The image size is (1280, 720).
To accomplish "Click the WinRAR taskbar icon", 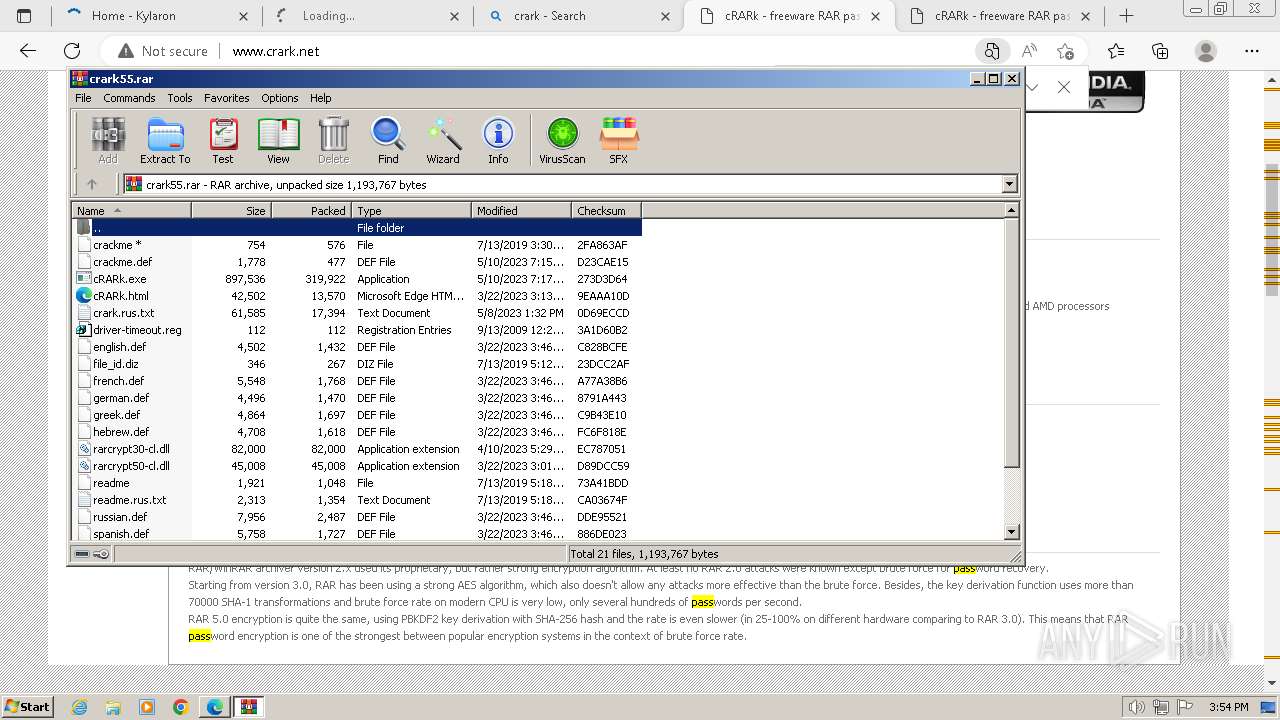I will [x=248, y=707].
